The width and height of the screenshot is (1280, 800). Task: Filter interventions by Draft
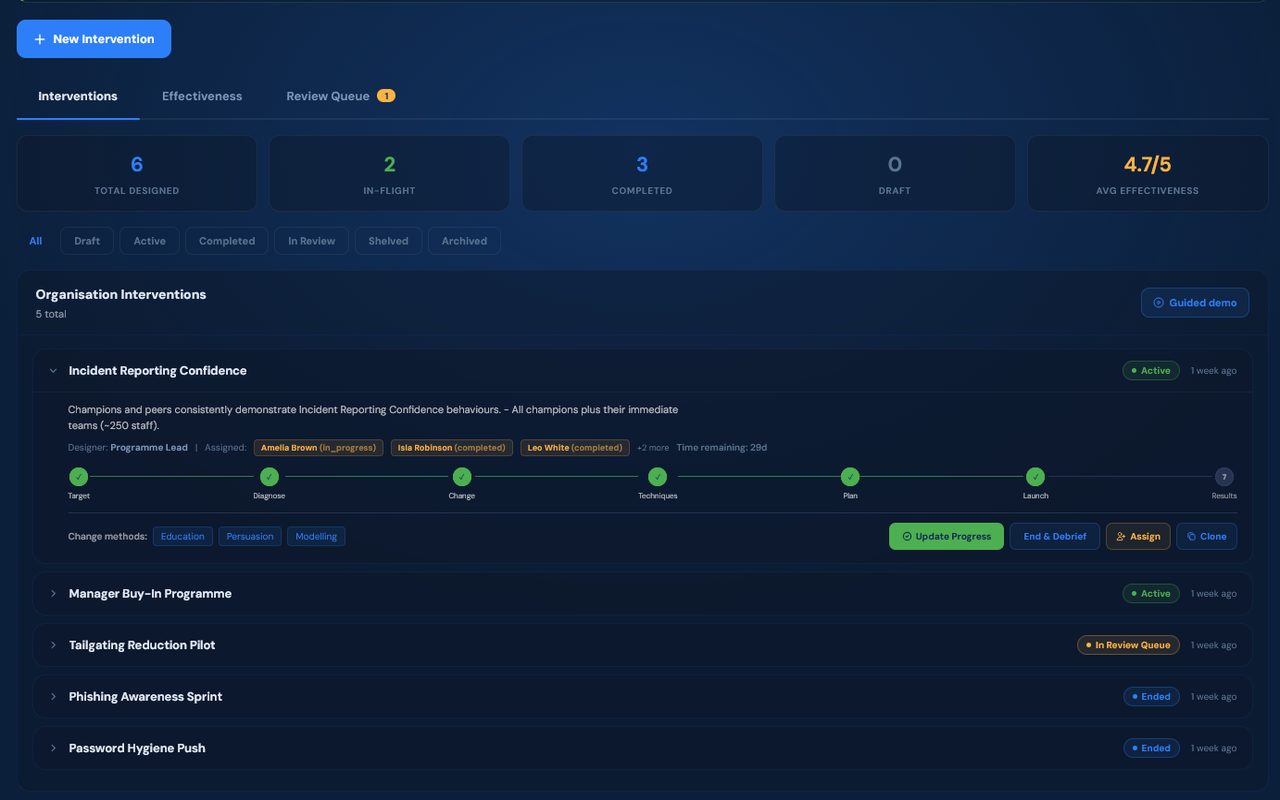[87, 241]
